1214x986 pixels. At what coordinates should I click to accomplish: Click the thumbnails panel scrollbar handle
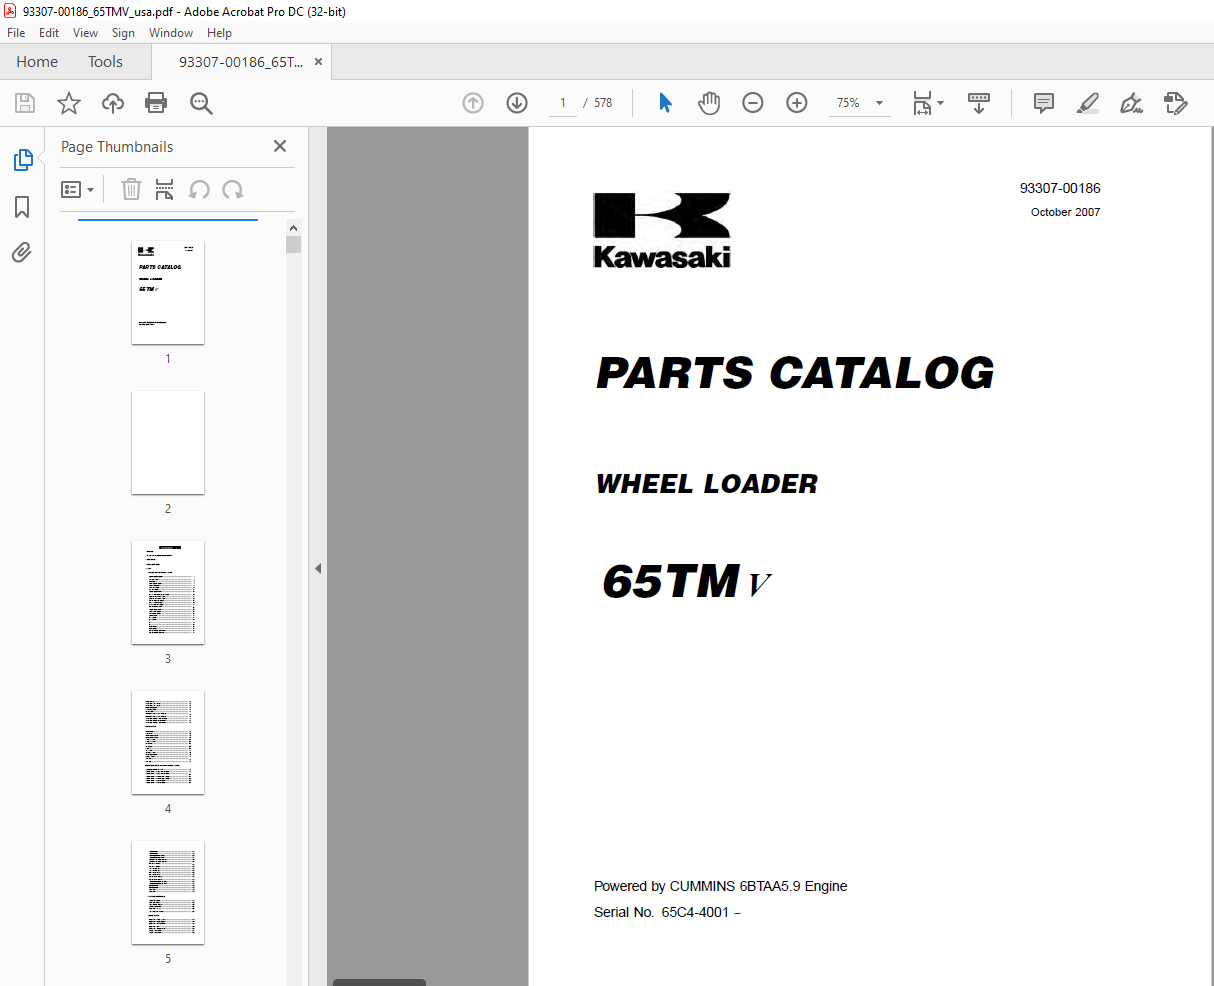[x=293, y=244]
